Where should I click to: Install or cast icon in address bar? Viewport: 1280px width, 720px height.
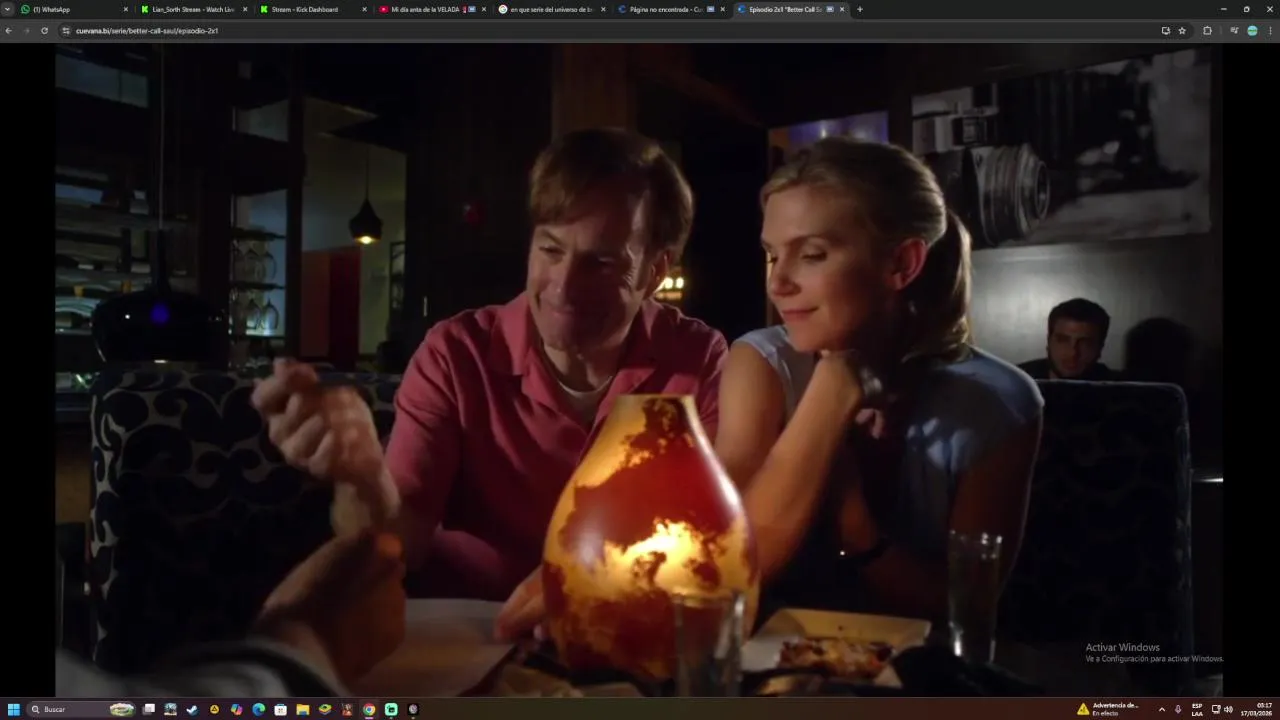1165,31
